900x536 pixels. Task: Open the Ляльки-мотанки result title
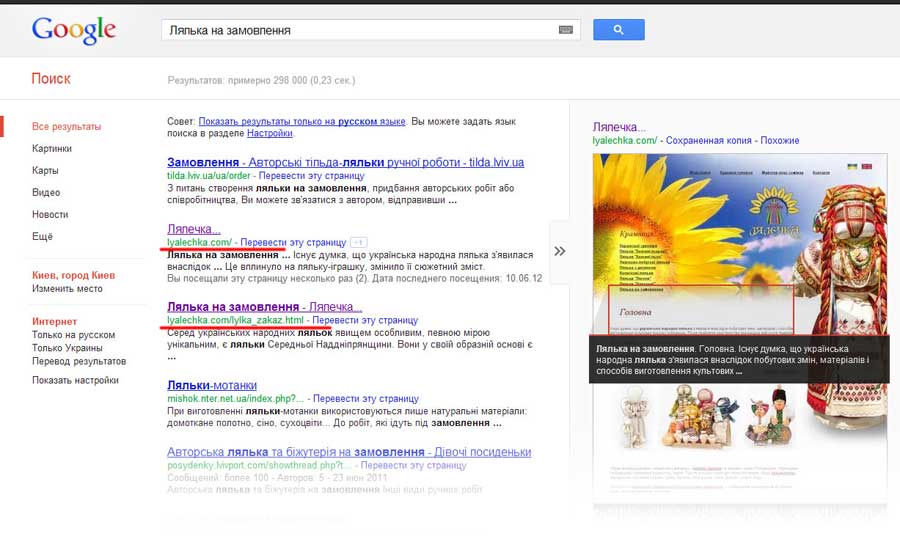212,385
